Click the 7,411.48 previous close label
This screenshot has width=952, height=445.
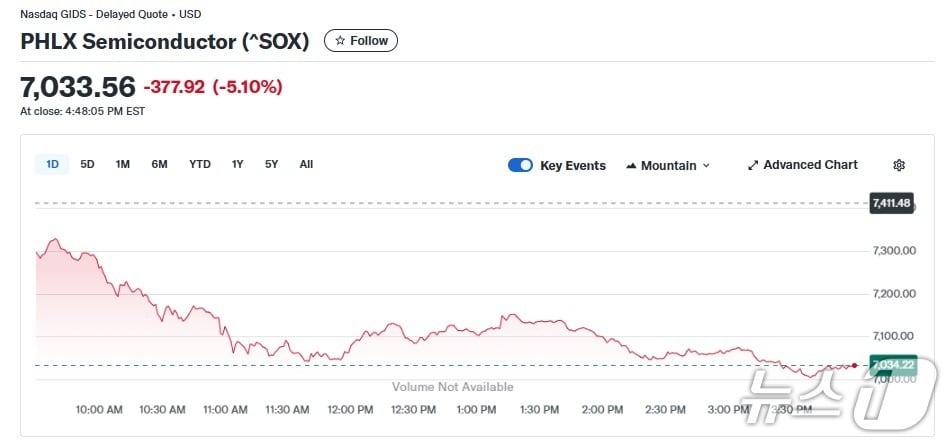tap(890, 203)
